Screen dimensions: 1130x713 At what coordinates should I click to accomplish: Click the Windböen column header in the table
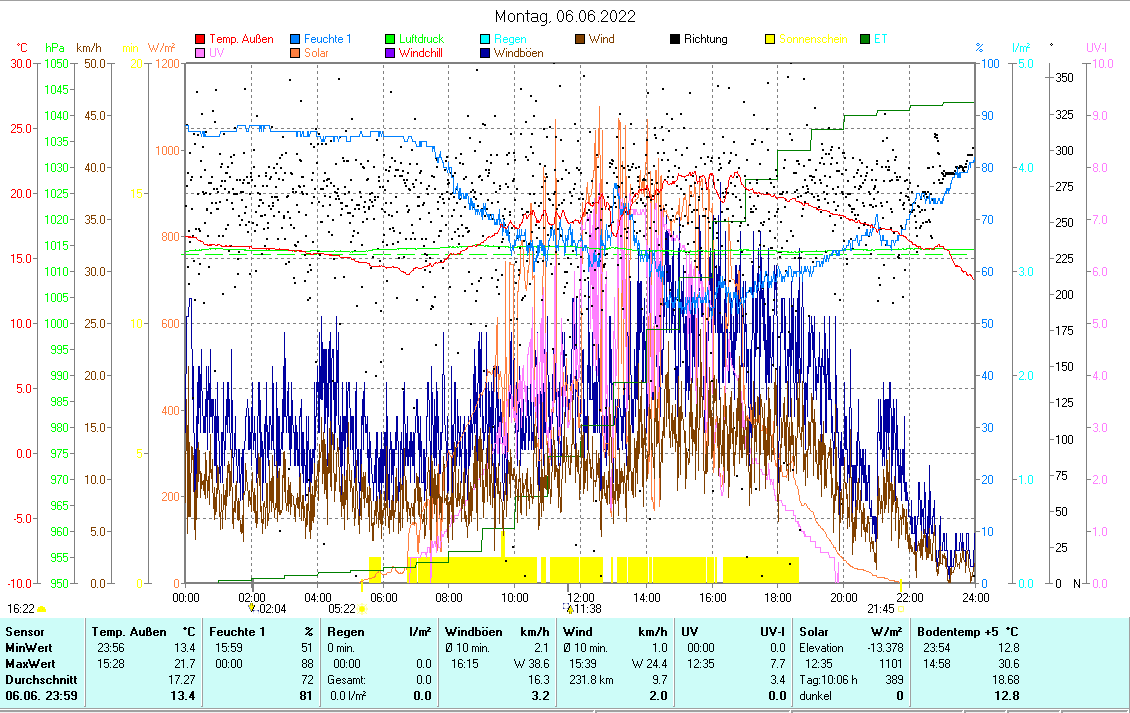point(473,632)
